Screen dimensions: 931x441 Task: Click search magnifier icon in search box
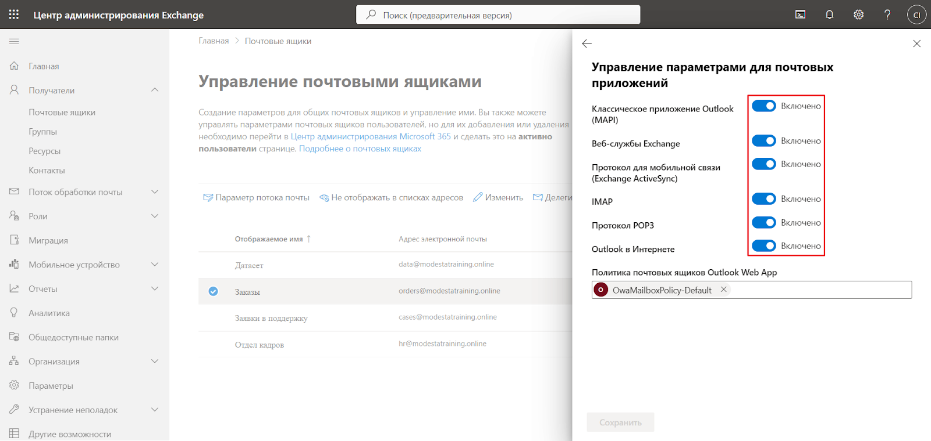click(372, 15)
